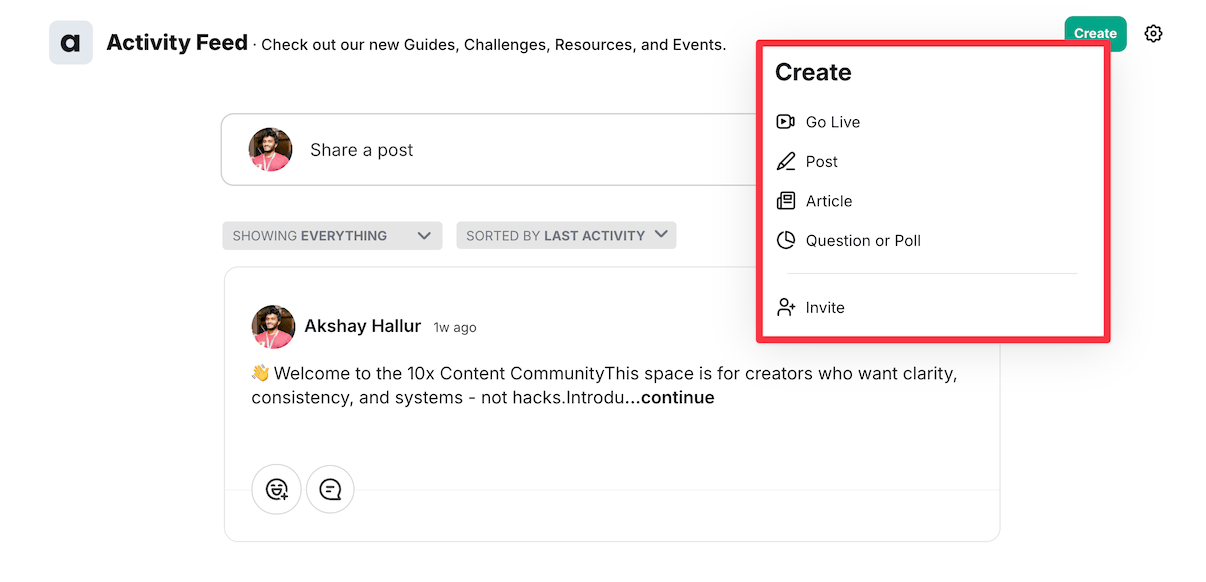Click the profile avatar in the share box
The image size is (1206, 582).
coord(270,150)
